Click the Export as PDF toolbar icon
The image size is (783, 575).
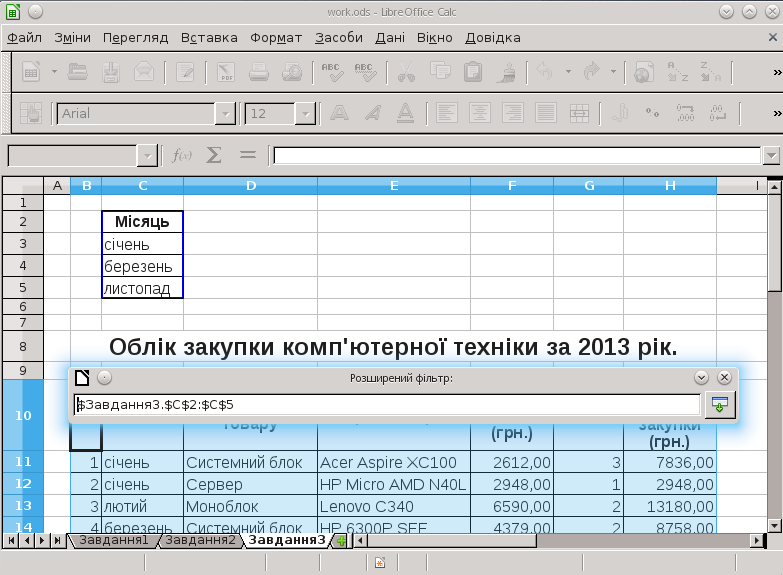[x=225, y=72]
